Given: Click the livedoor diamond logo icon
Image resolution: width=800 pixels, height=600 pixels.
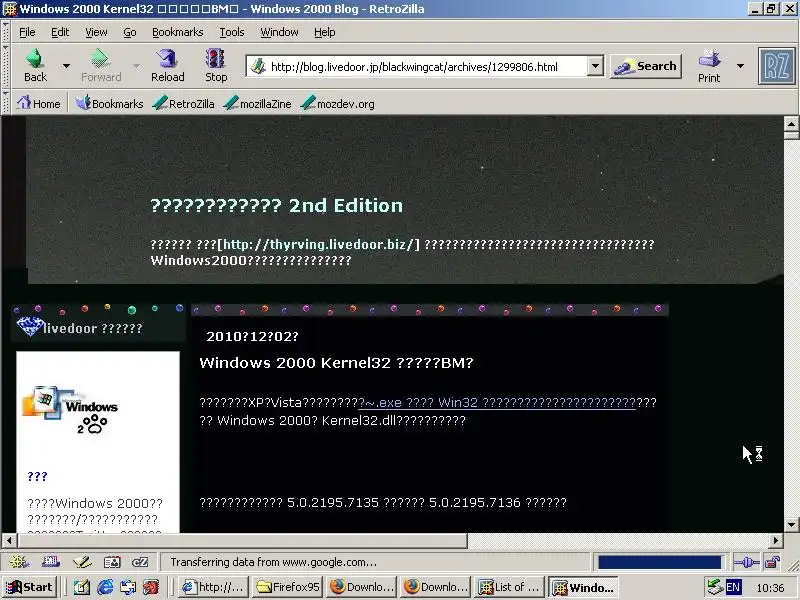Looking at the screenshot, I should [x=29, y=327].
